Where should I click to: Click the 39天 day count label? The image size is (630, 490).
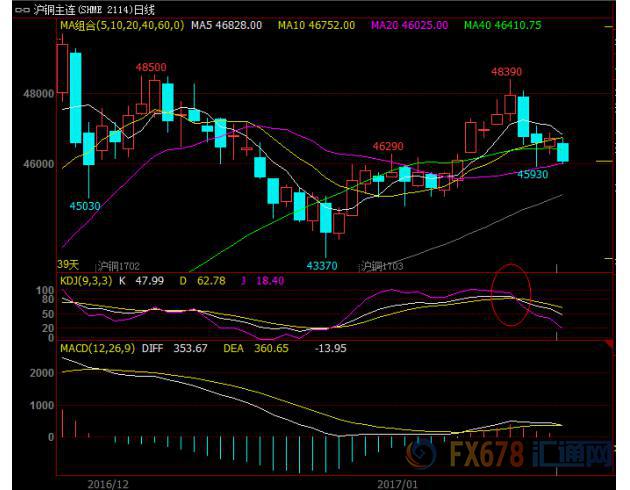(x=68, y=264)
